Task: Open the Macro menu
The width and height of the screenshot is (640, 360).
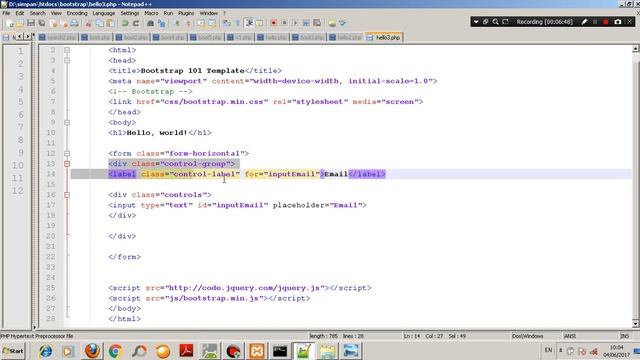Action: pos(151,13)
